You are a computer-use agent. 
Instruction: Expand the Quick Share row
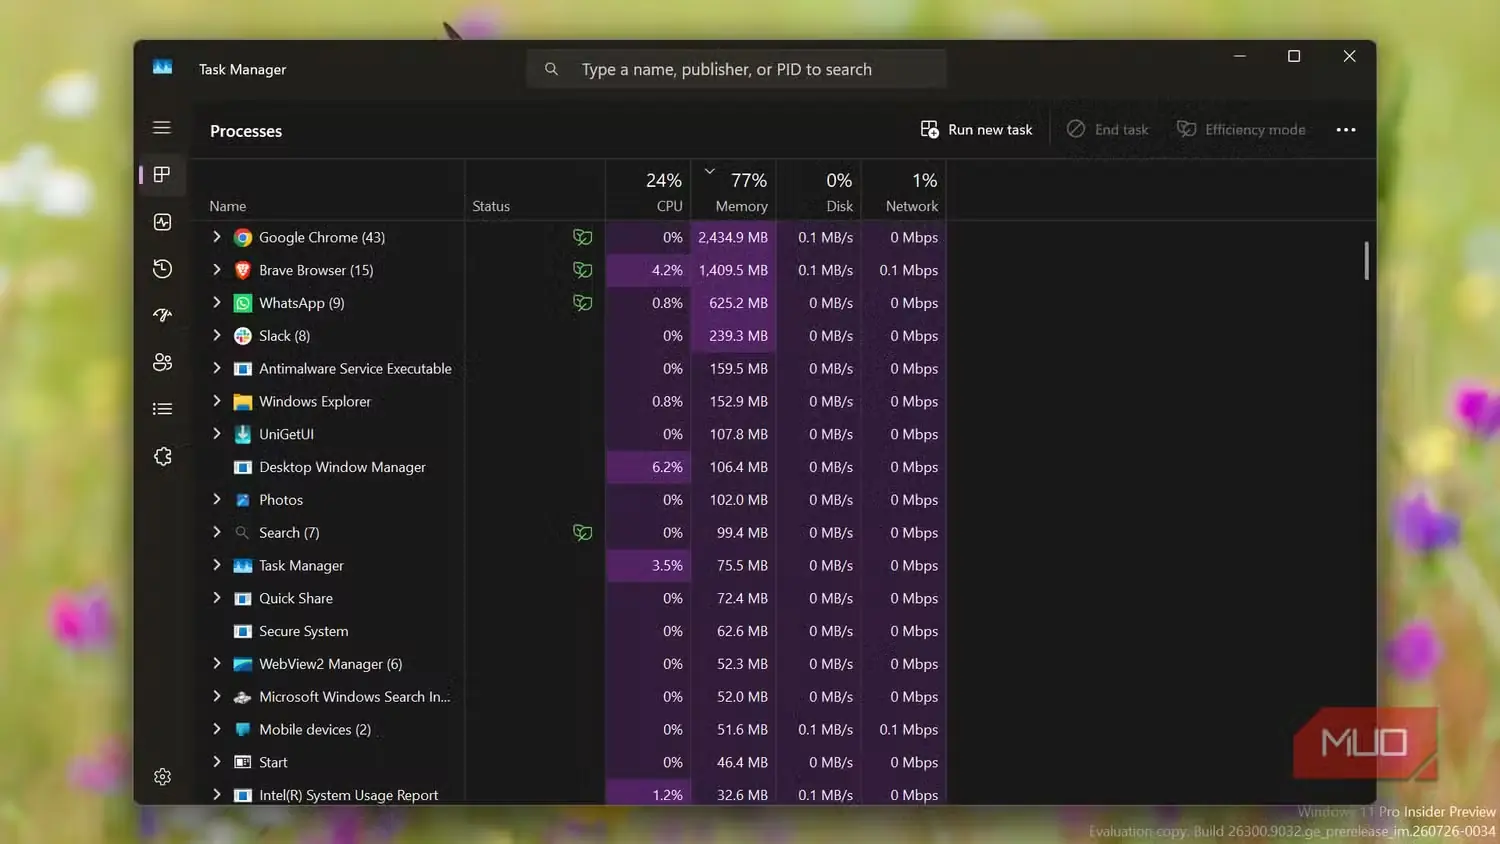pos(216,598)
